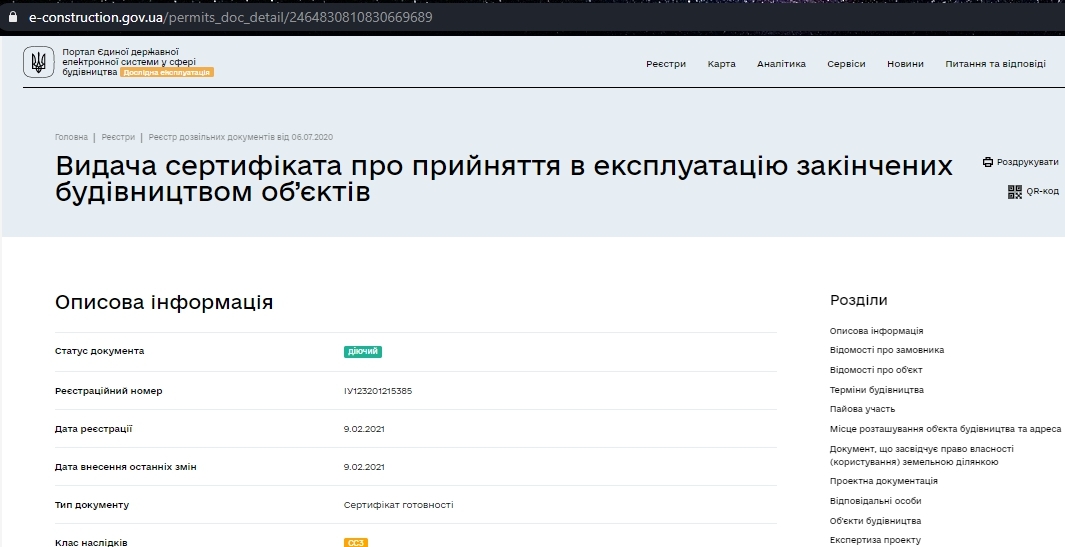The image size is (1065, 547).
Task: Click date value beside Дата реєстрації
Action: tap(364, 429)
